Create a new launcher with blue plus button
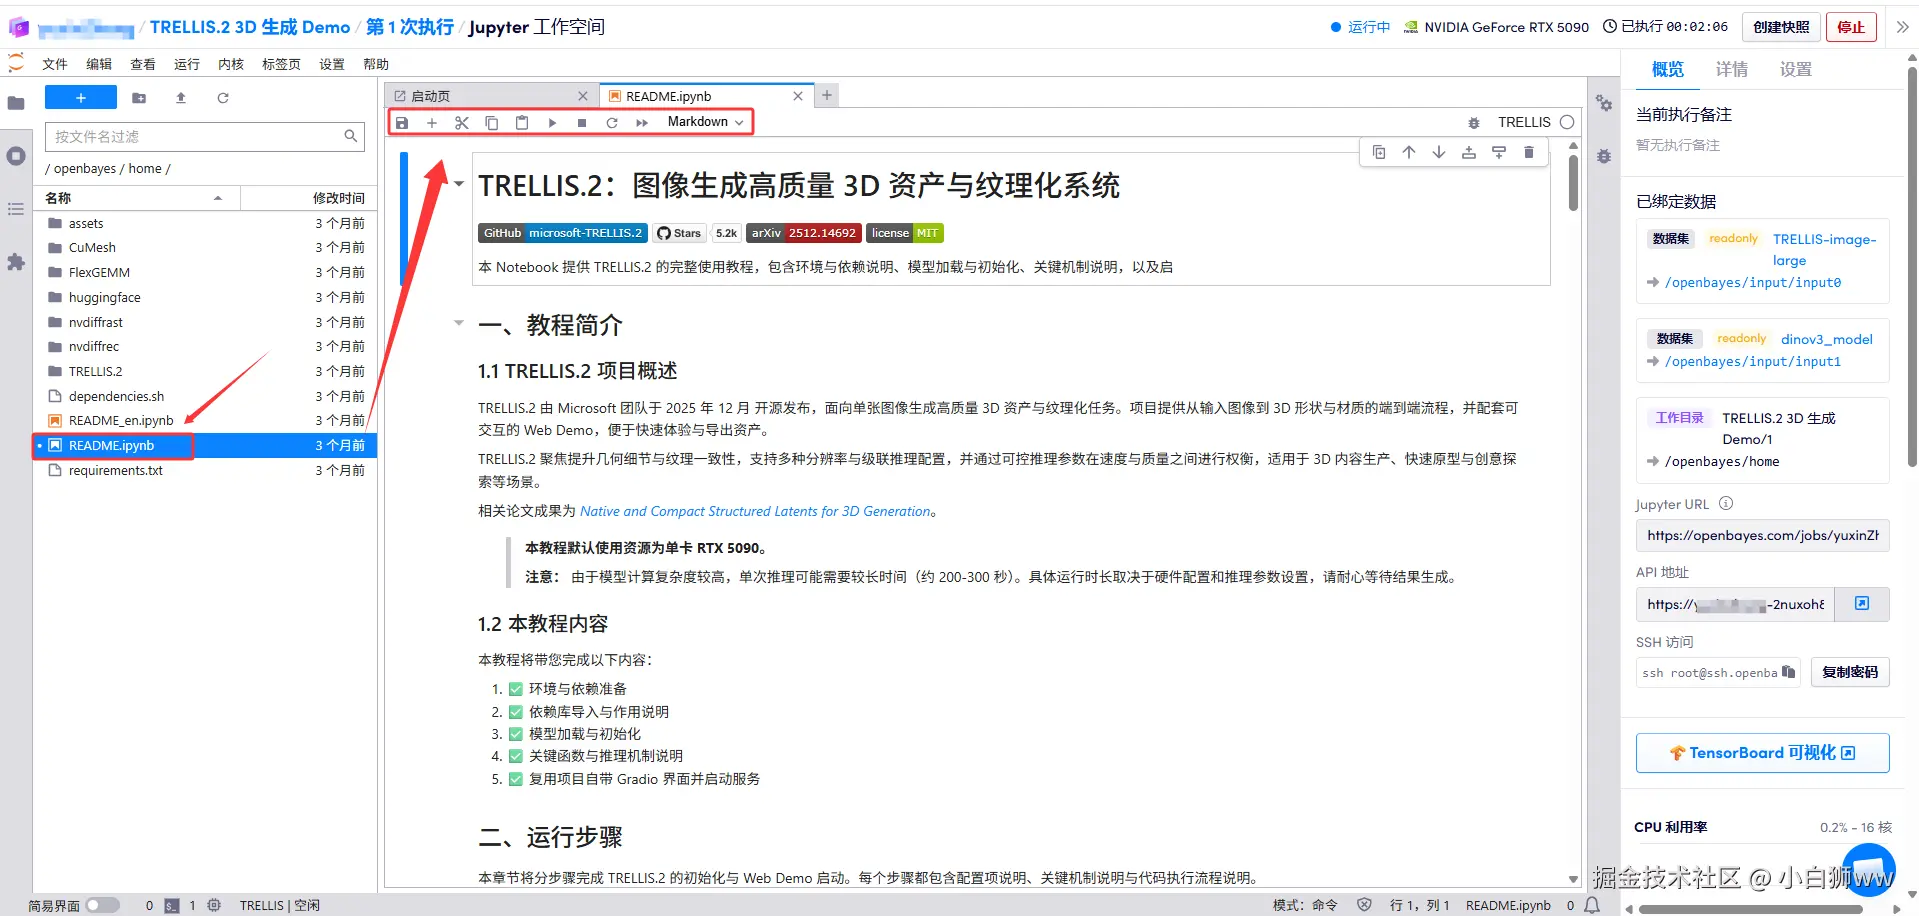 (81, 97)
